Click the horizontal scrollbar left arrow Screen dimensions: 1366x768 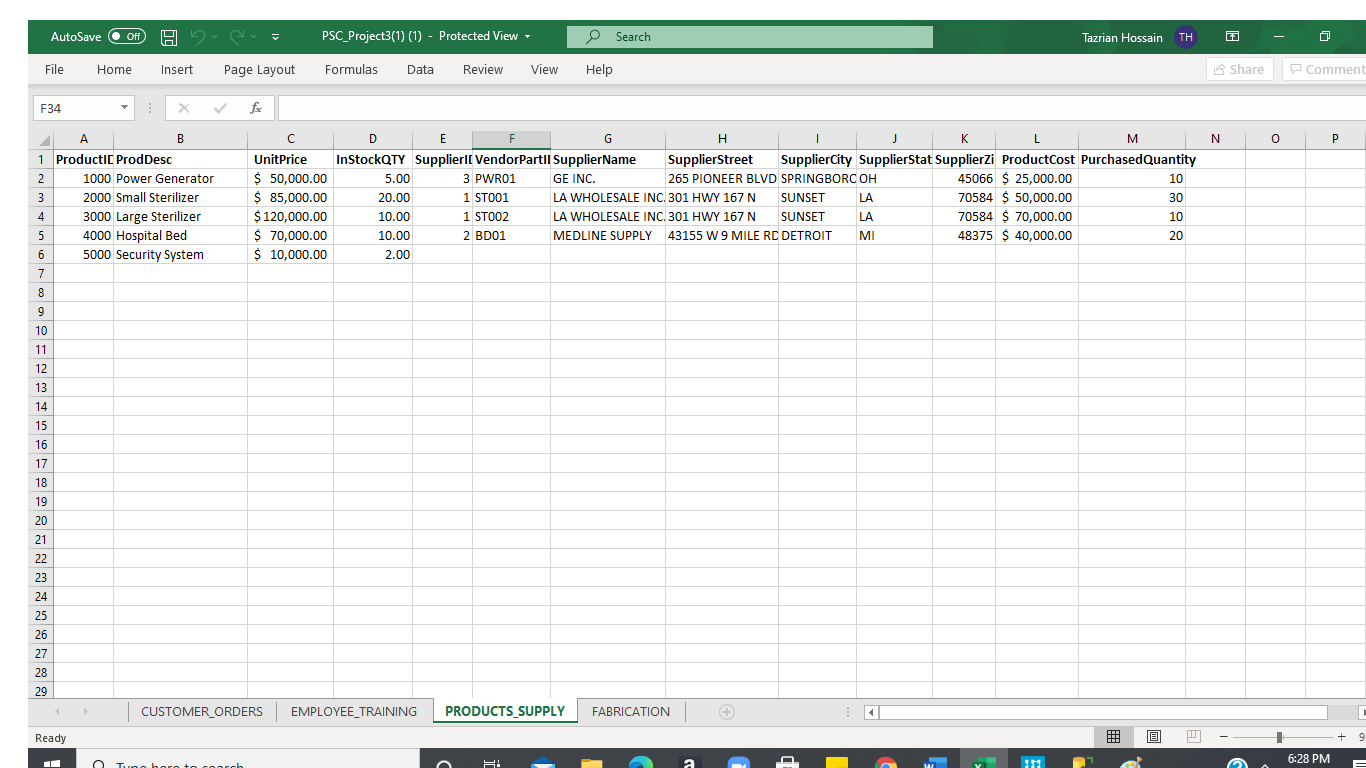coord(869,712)
